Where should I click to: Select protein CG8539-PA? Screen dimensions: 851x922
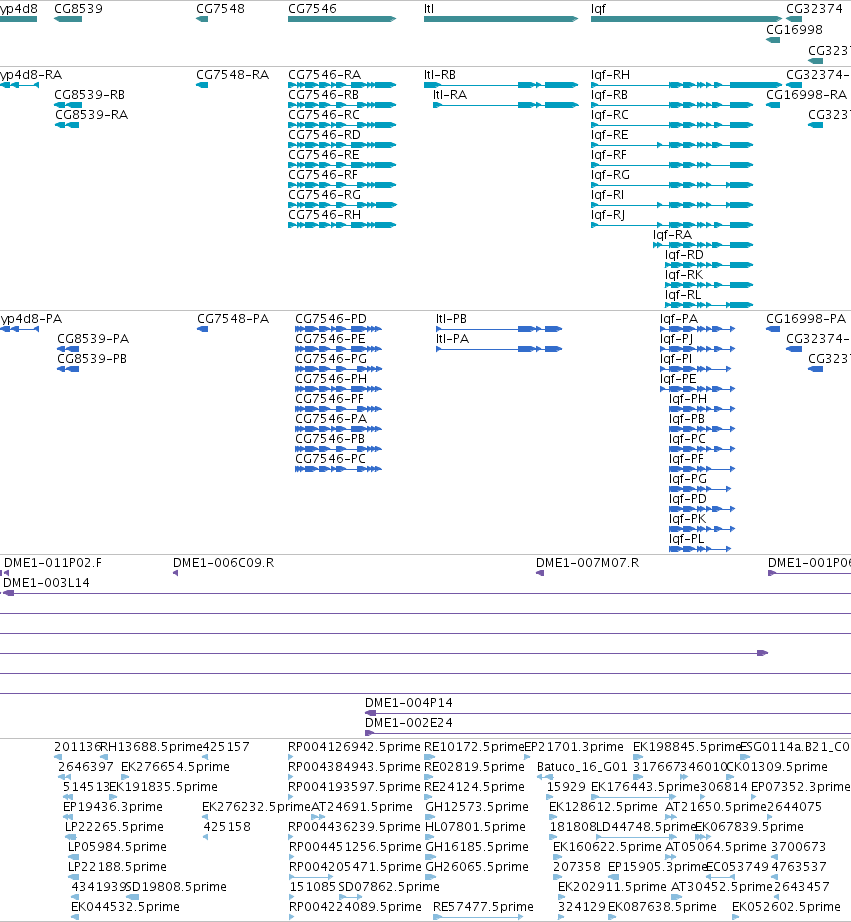(x=93, y=339)
